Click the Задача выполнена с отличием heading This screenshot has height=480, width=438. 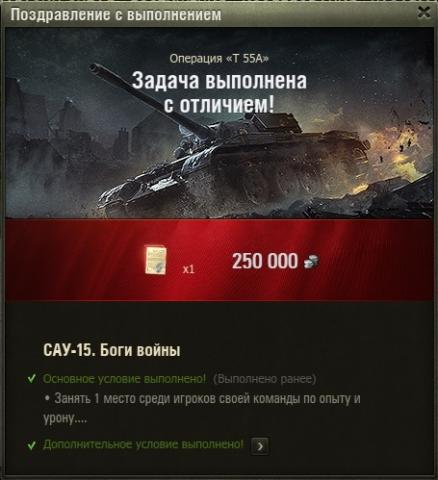coord(219,93)
